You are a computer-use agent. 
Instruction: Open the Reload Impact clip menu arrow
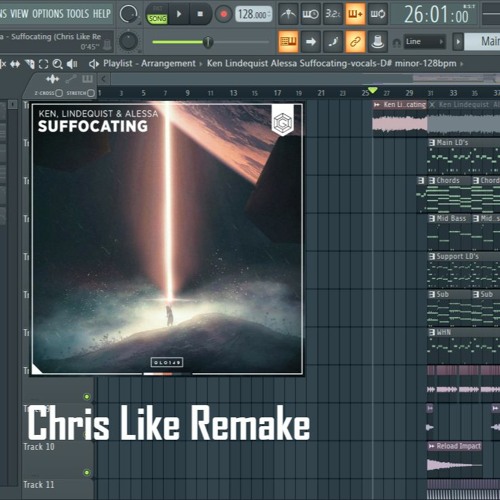pyautogui.click(x=432, y=446)
